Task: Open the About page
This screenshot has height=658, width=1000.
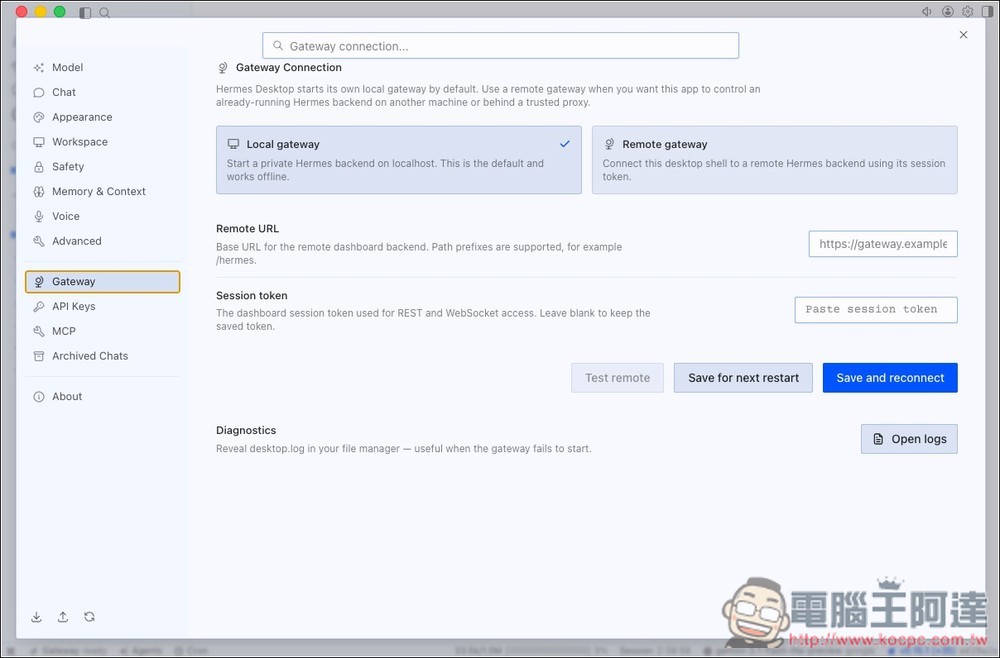Action: (x=102, y=397)
